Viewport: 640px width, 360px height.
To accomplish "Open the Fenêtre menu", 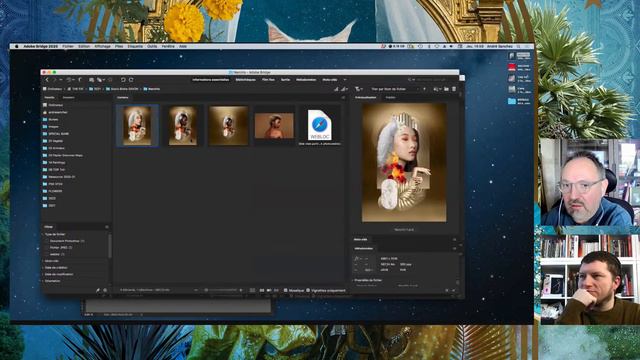I will click(x=168, y=47).
